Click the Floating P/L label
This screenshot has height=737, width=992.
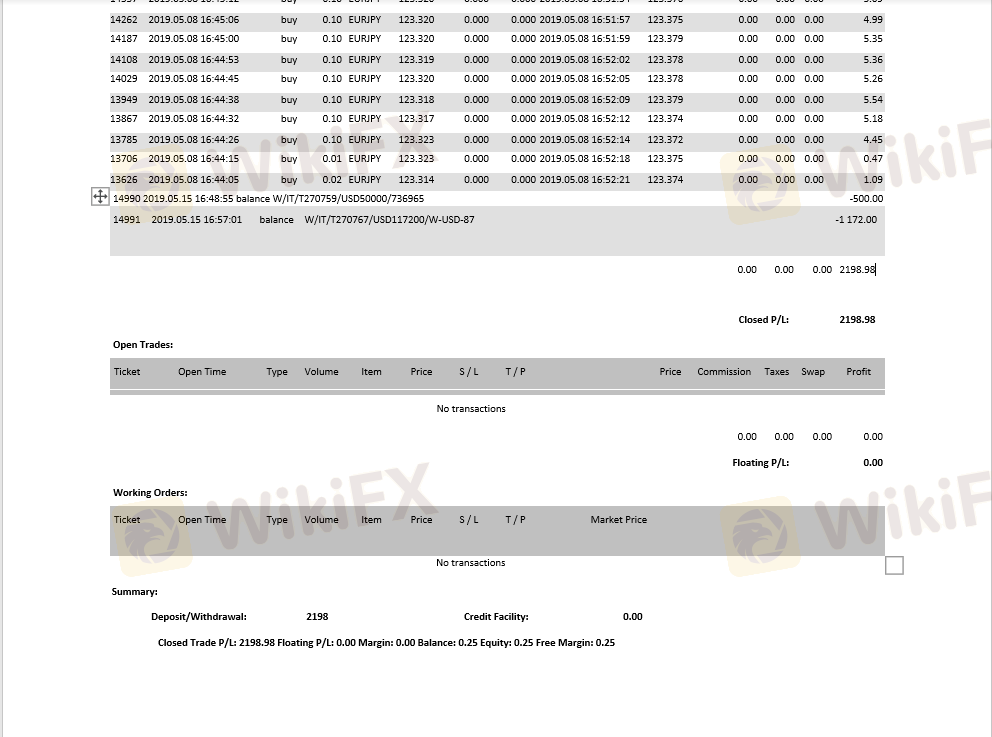(x=760, y=463)
